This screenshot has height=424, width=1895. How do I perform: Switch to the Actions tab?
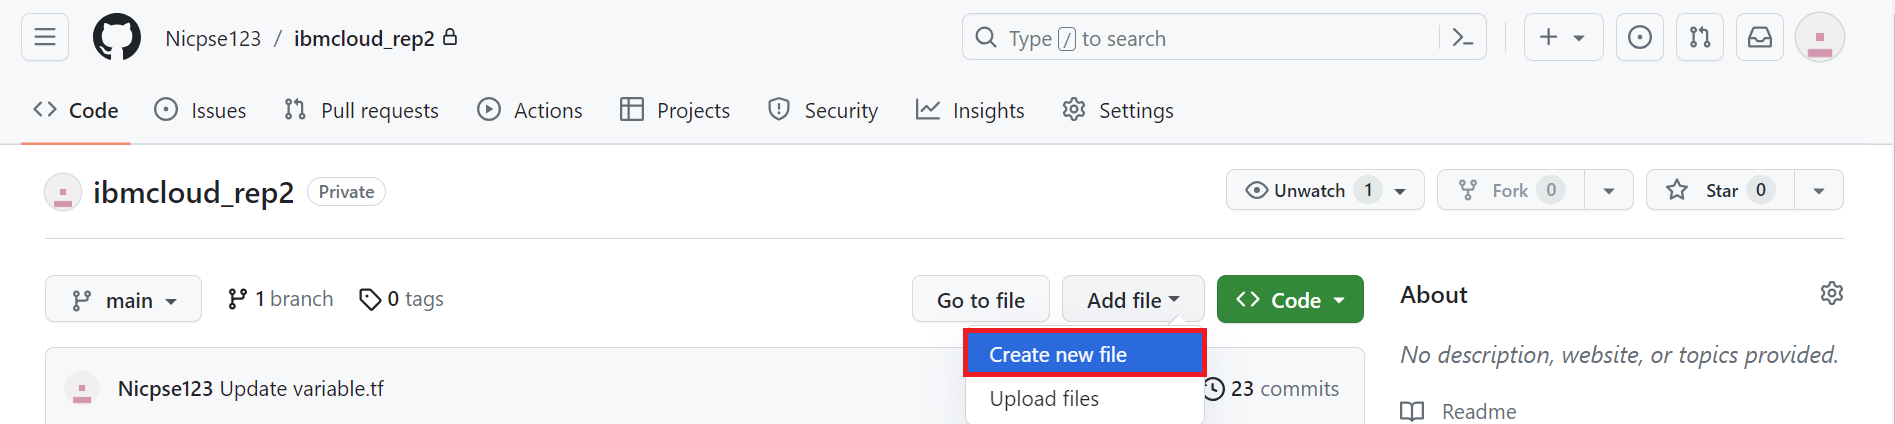[x=530, y=110]
